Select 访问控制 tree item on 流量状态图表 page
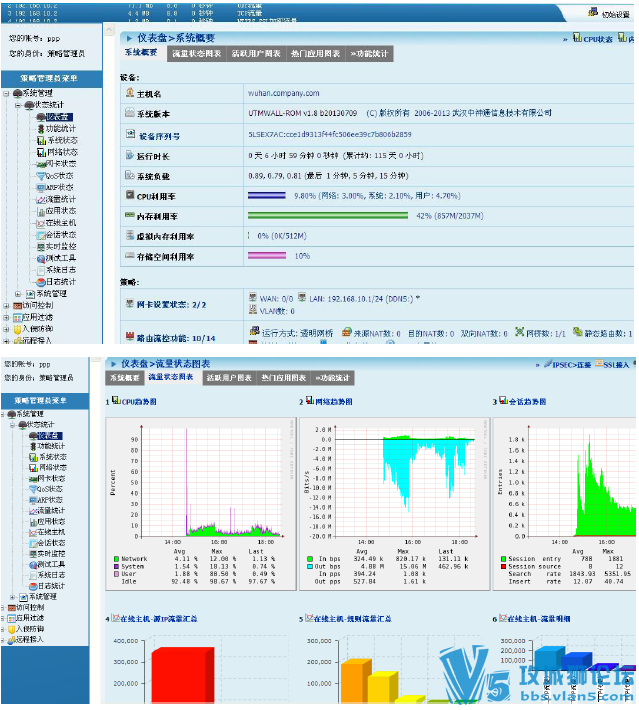Image resolution: width=639 pixels, height=710 pixels. click(30, 607)
